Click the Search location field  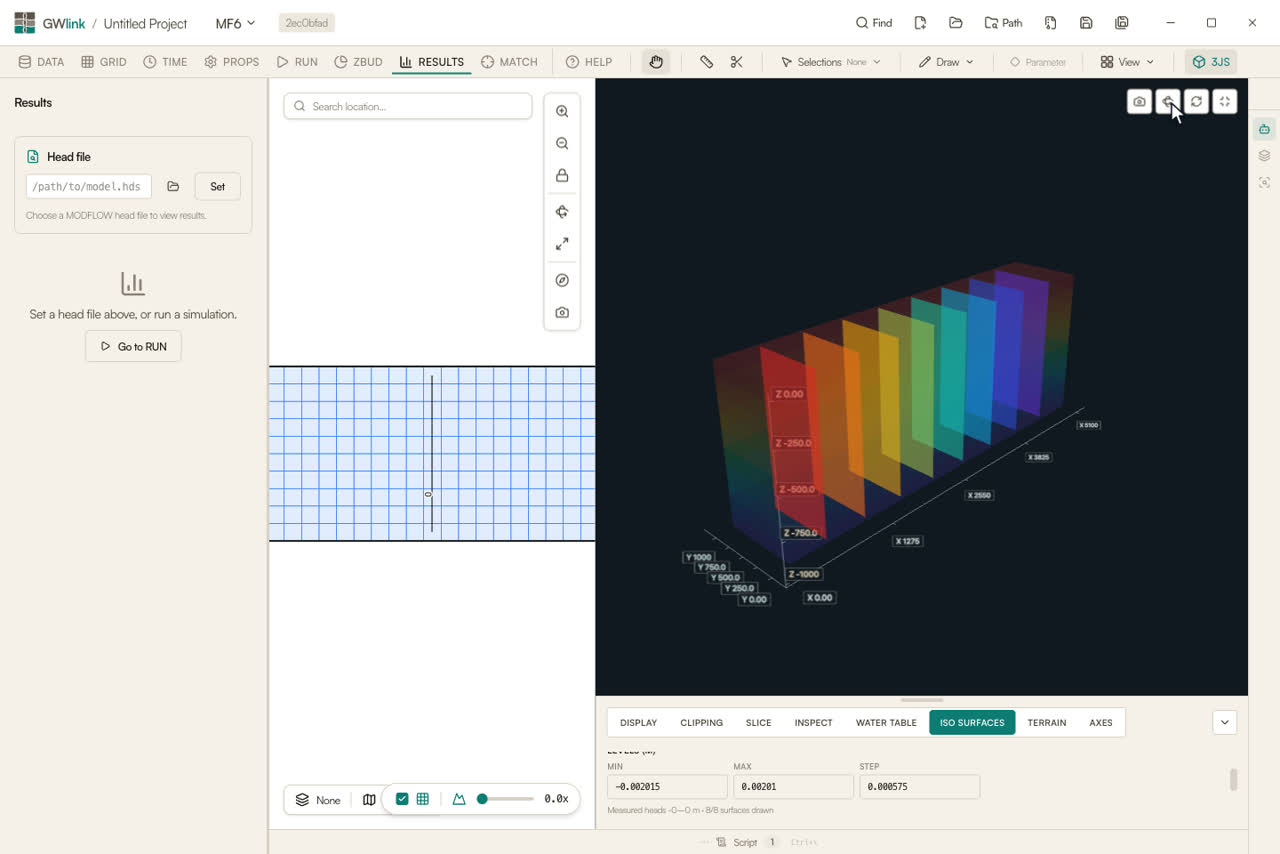pos(408,106)
